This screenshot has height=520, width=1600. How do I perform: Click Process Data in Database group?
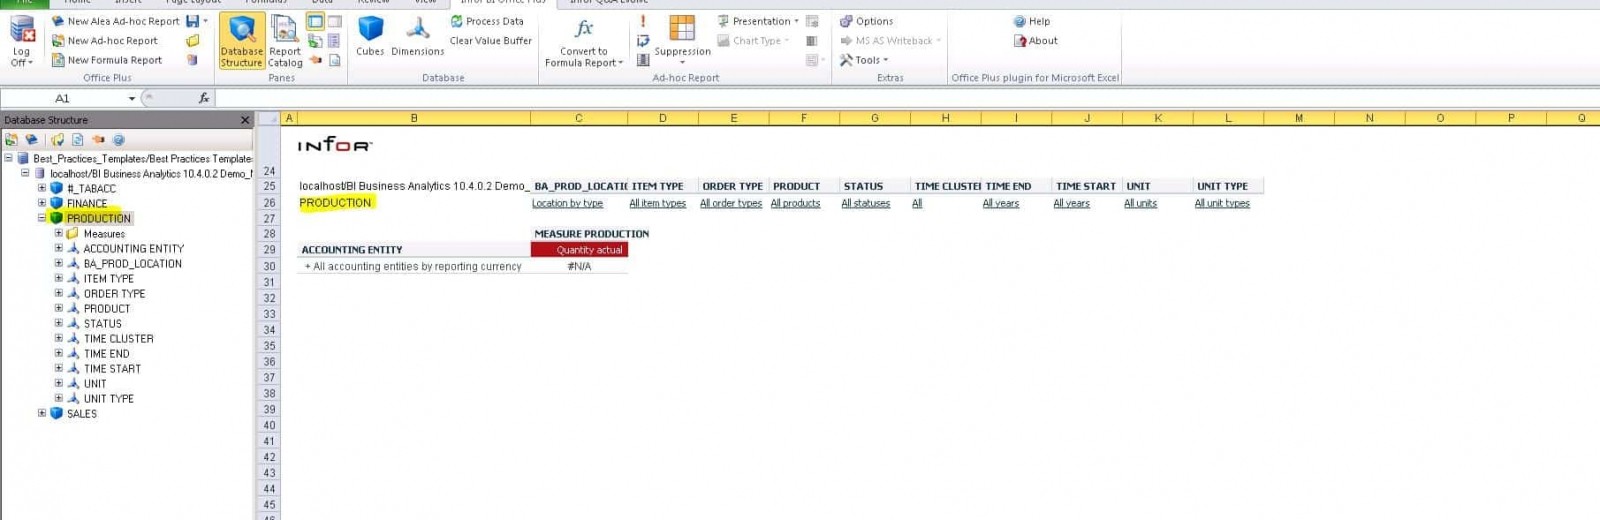coord(487,21)
